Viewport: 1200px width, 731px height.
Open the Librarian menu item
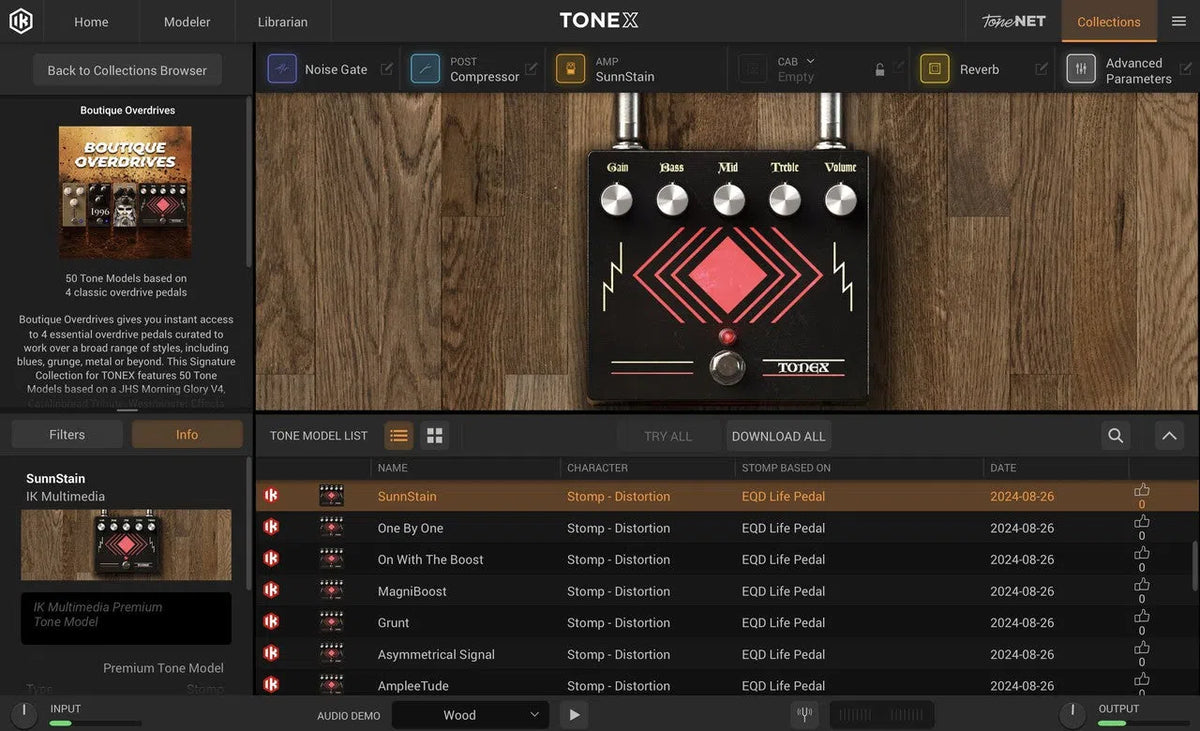282,20
